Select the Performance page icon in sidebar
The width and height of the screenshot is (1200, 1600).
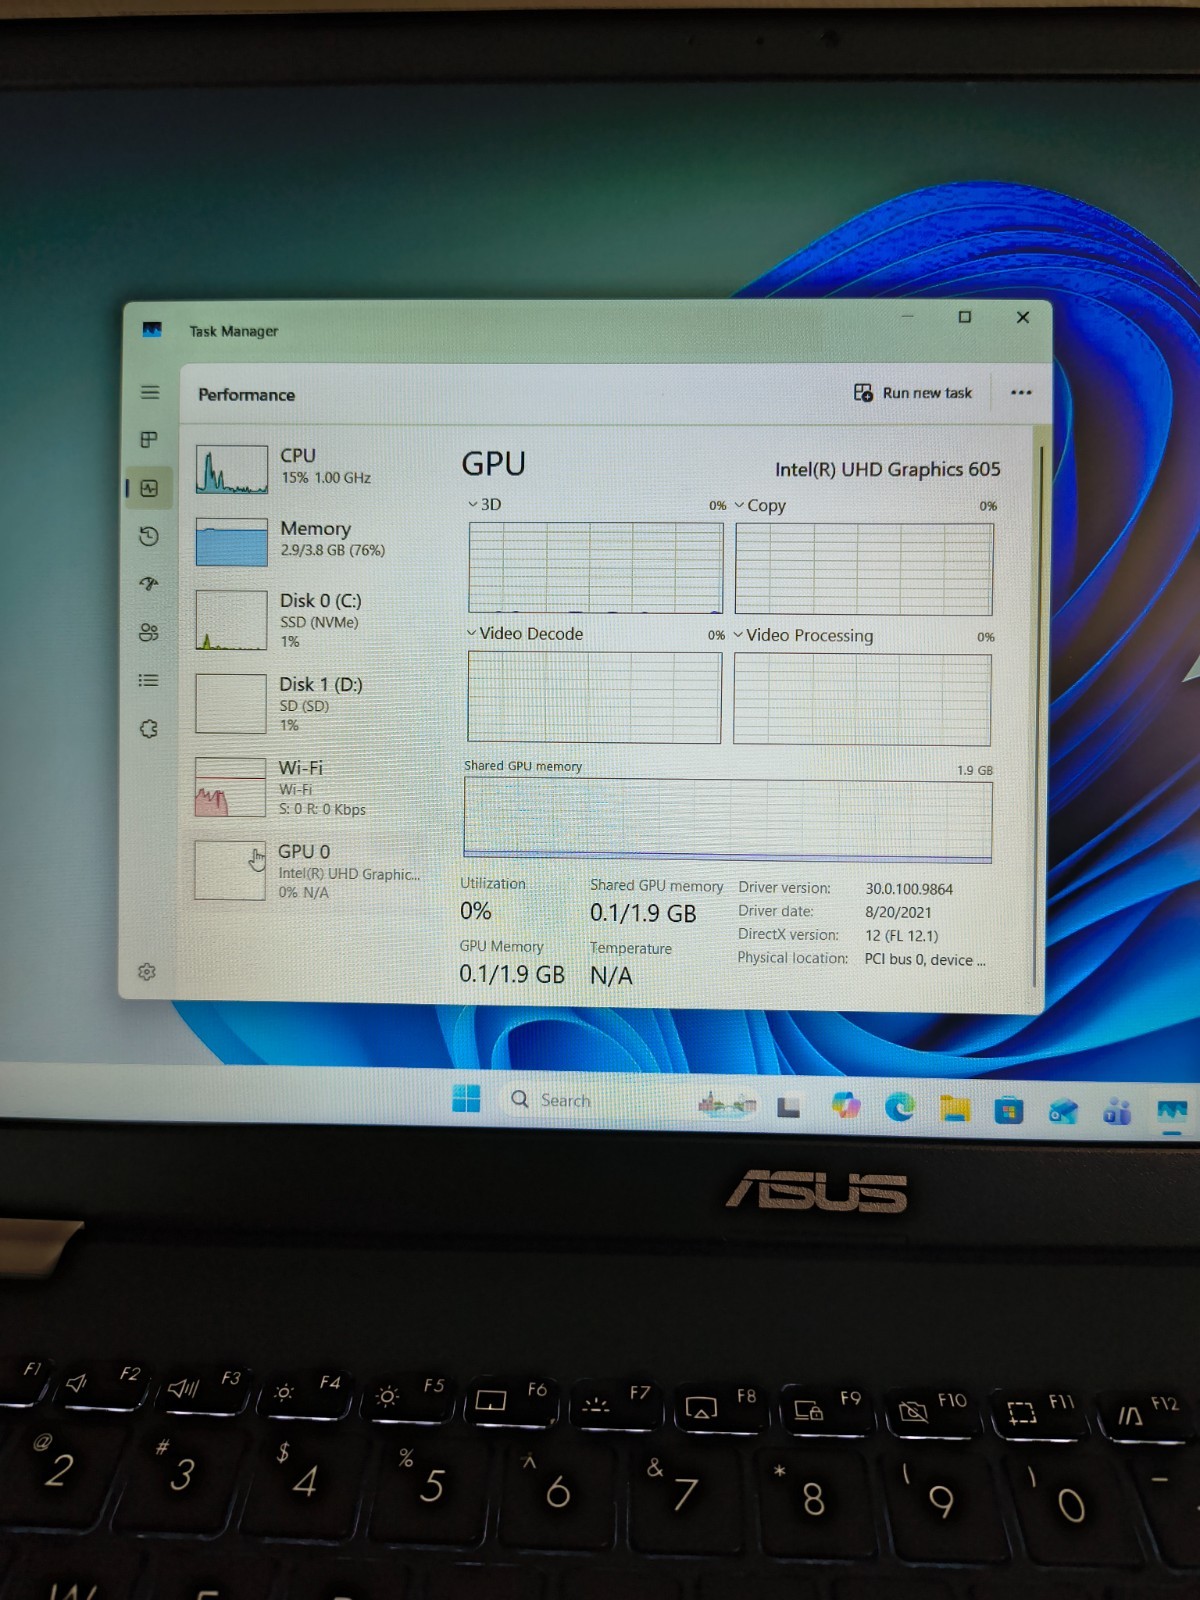point(149,488)
